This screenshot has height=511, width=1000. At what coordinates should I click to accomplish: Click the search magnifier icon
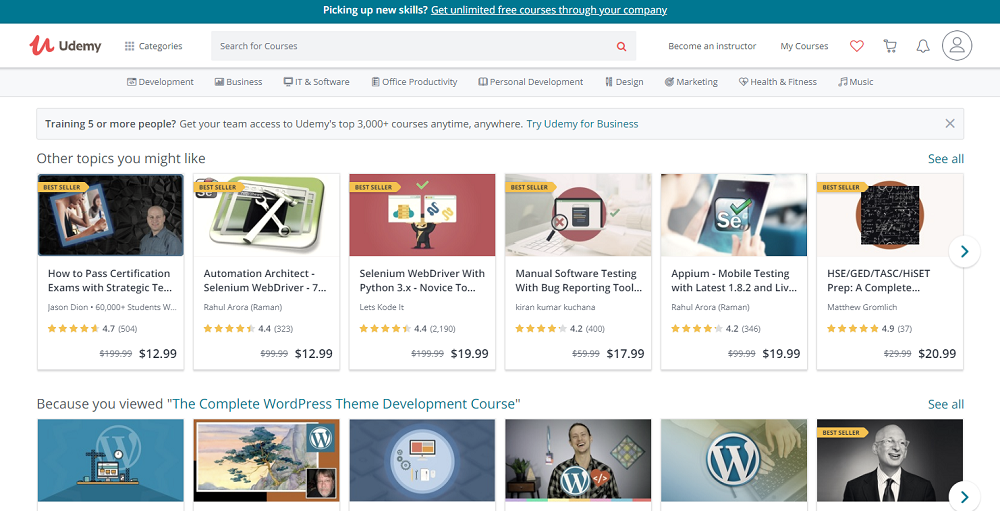pyautogui.click(x=621, y=46)
